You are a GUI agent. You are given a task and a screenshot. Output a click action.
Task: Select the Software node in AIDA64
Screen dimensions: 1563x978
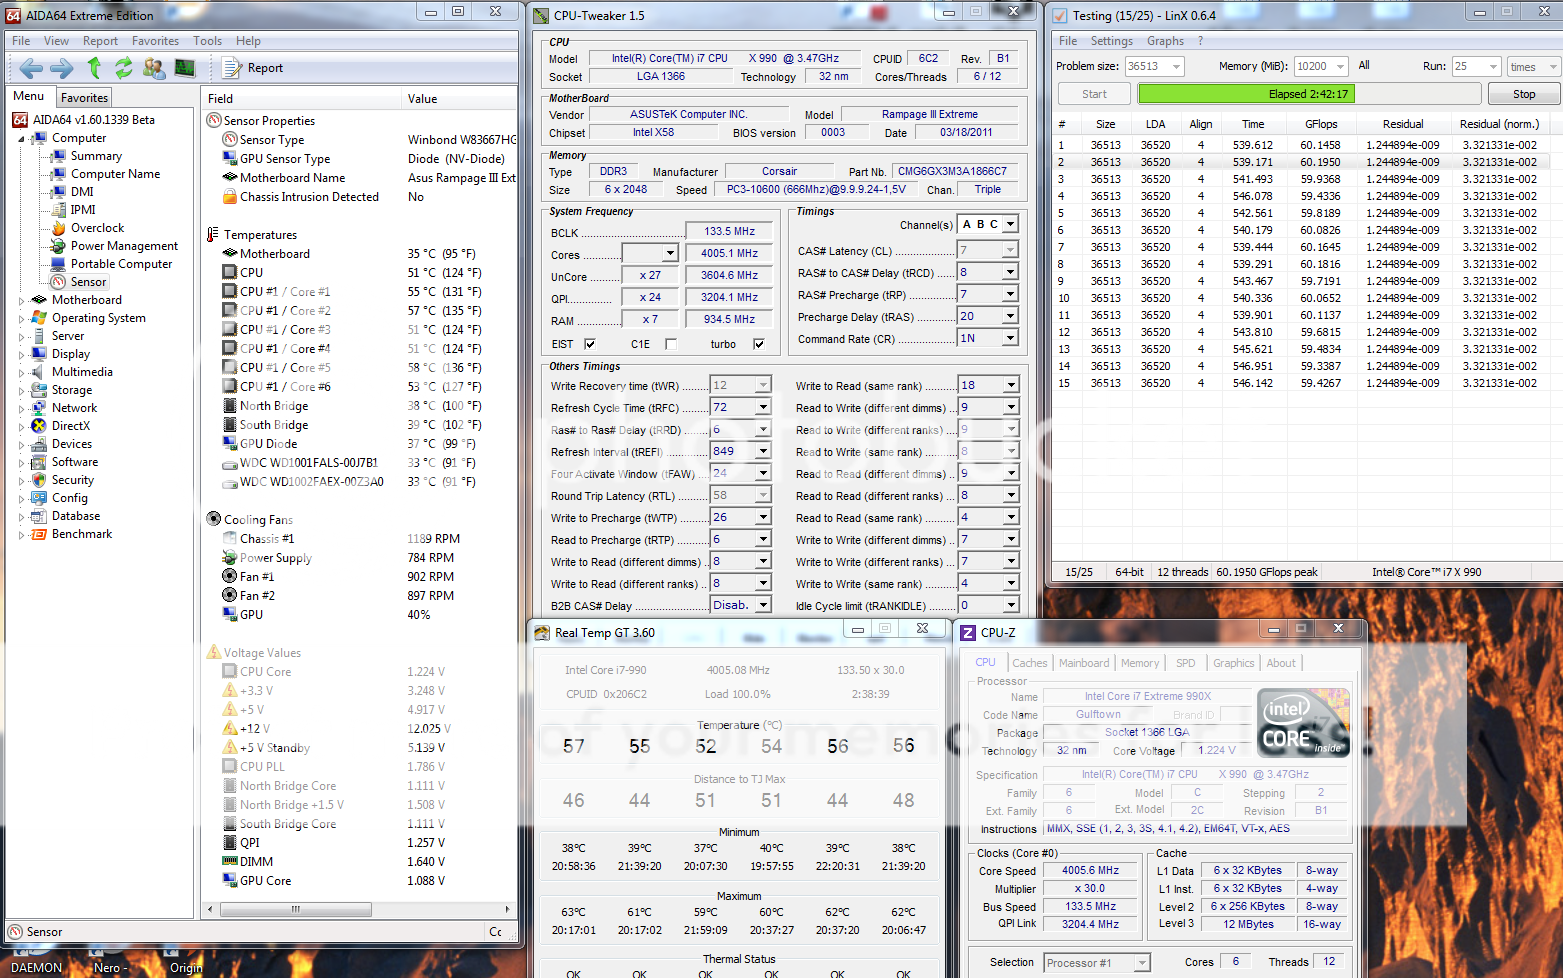(75, 462)
